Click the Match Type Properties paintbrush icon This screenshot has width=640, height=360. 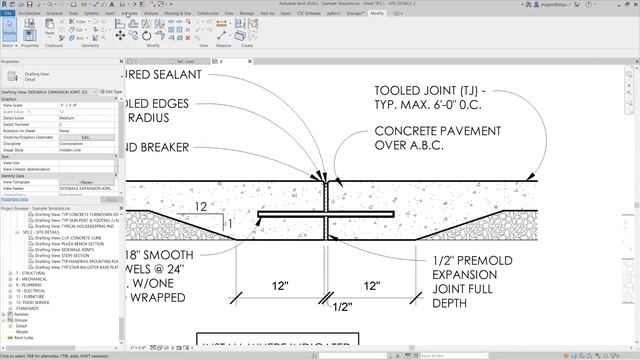click(x=62, y=38)
